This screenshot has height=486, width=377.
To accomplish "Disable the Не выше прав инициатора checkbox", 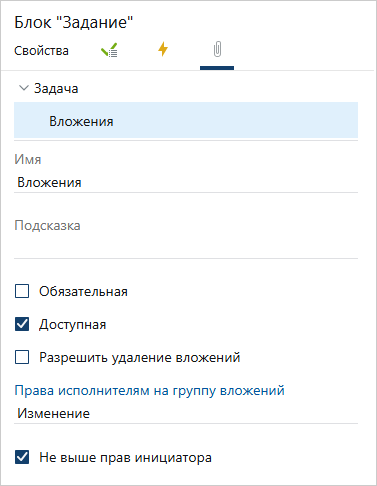I will click(22, 457).
